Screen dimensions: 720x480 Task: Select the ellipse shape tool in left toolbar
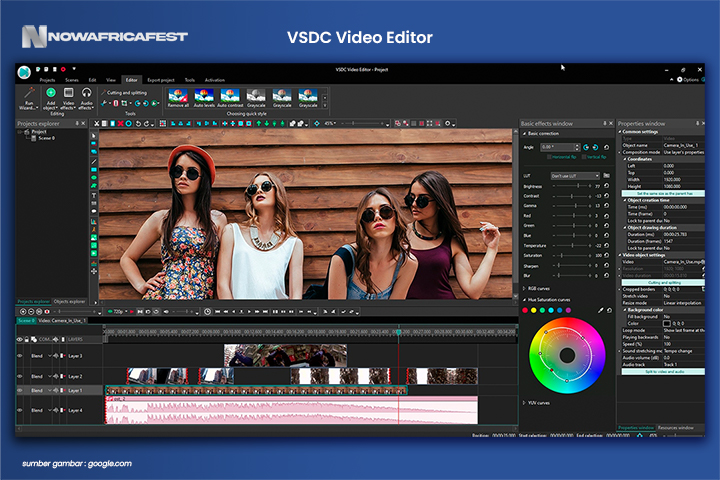94,178
